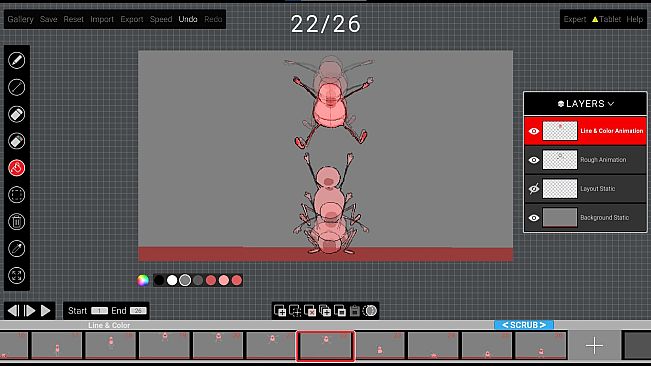Pick the dark gray color swatch
This screenshot has height=366, width=651.
coord(198,281)
